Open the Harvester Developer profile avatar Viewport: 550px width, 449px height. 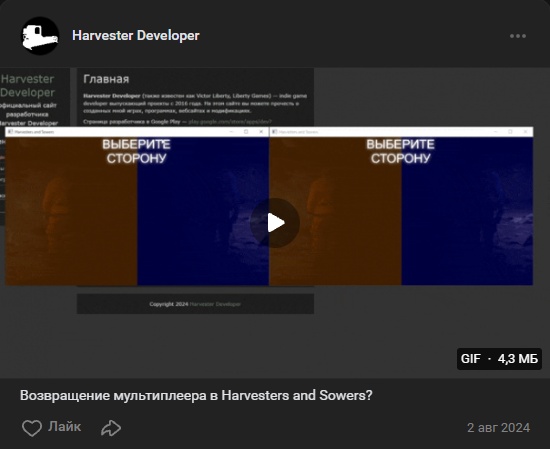point(40,36)
